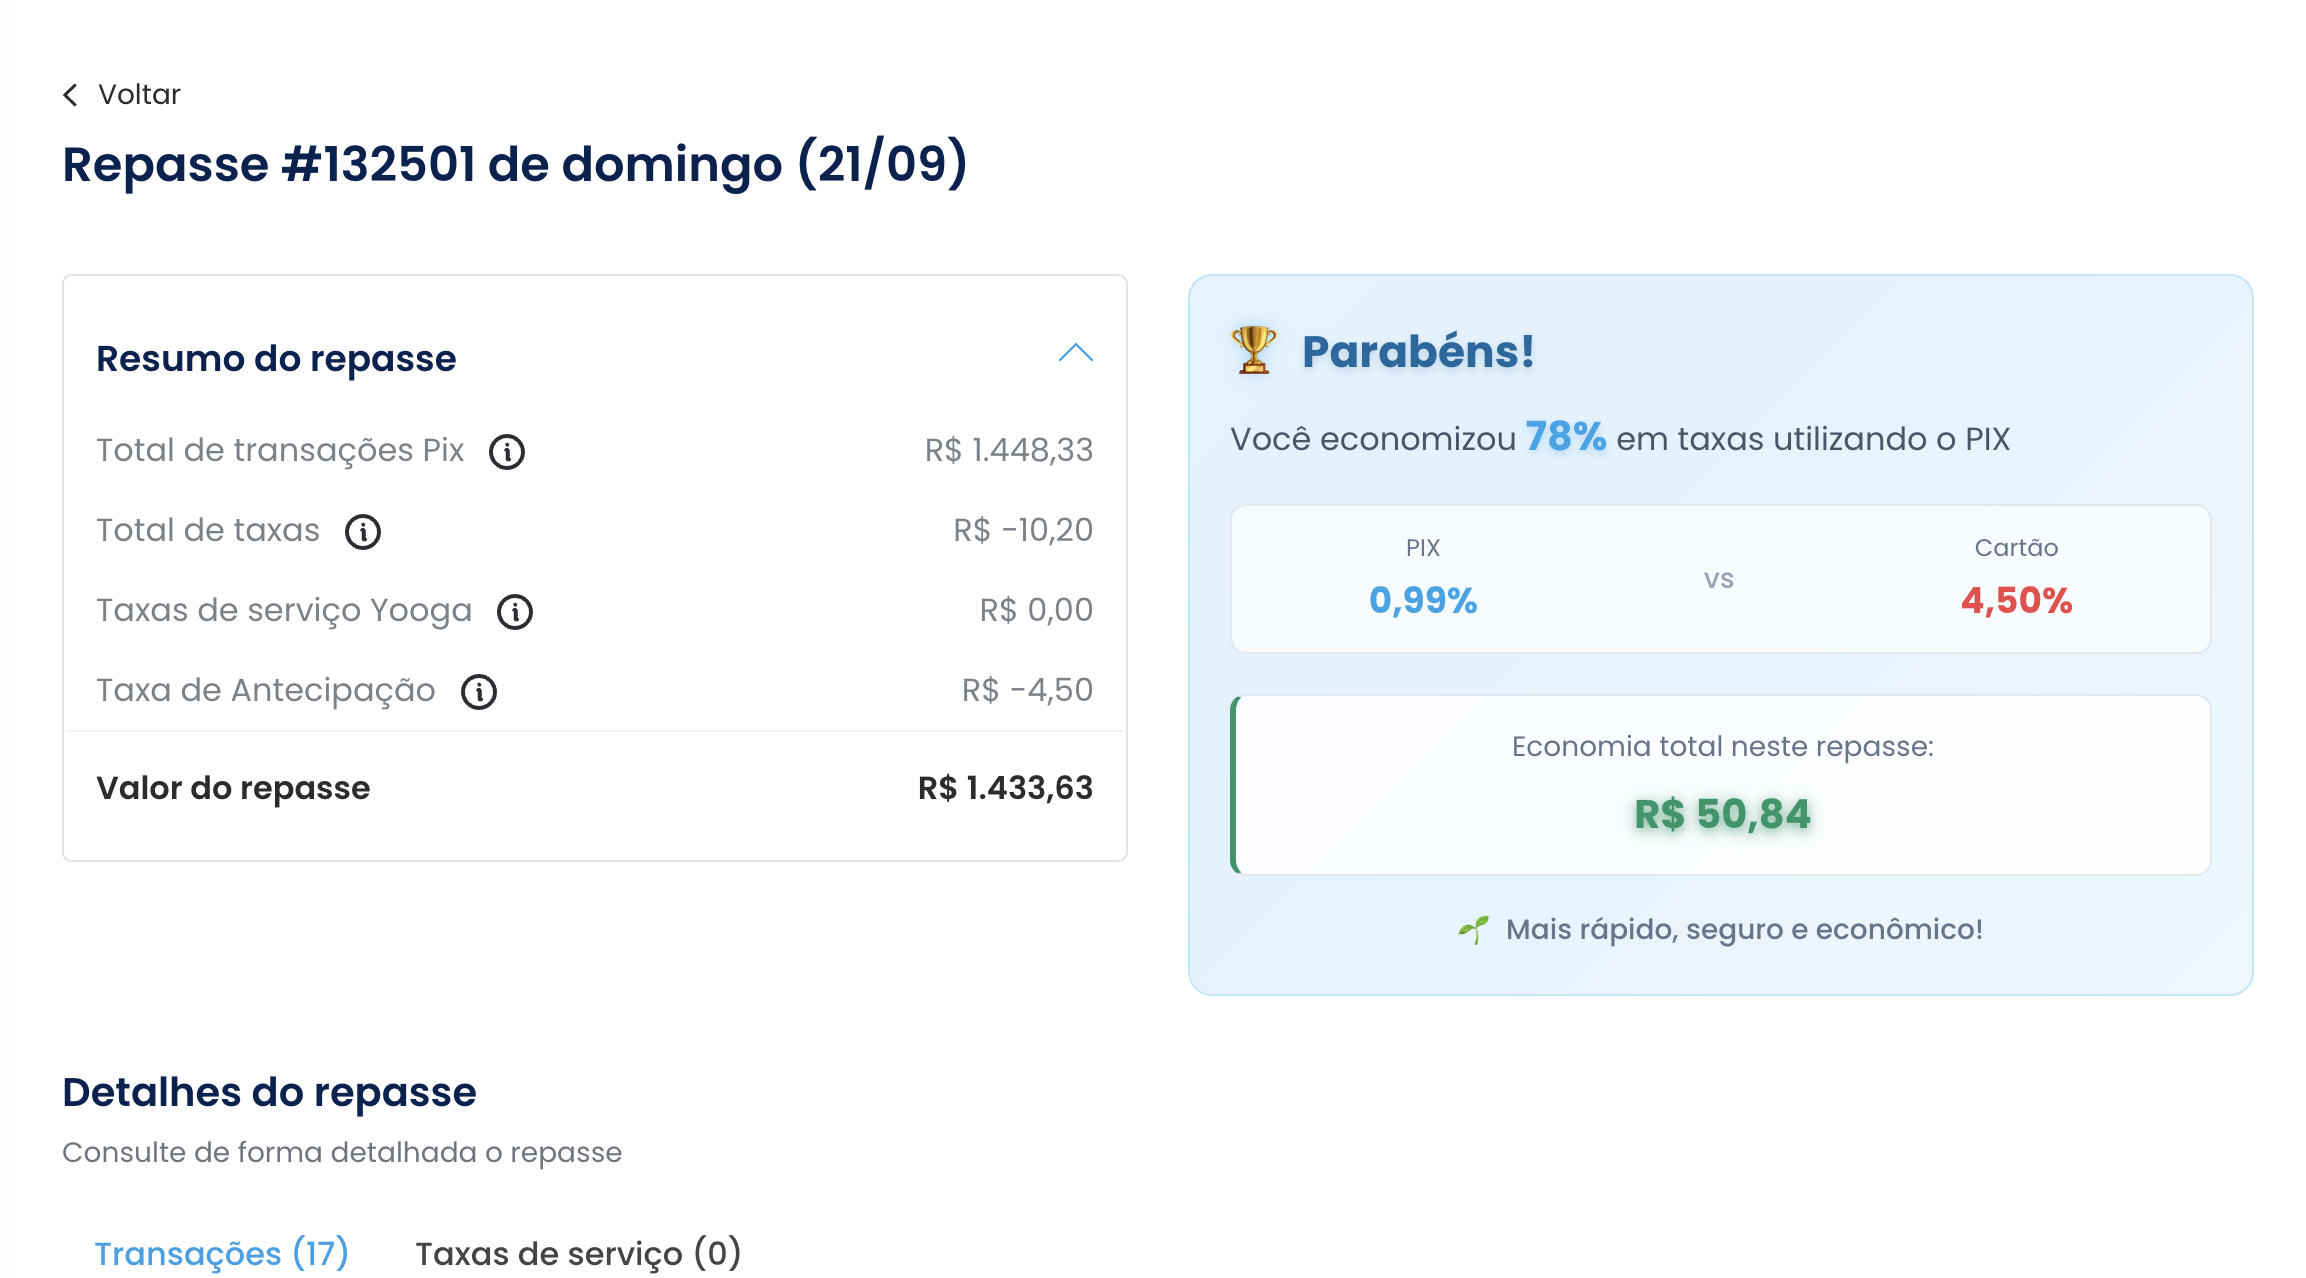Click the Resumo do repasse heading
The height and width of the screenshot is (1278, 2306).
tap(276, 358)
